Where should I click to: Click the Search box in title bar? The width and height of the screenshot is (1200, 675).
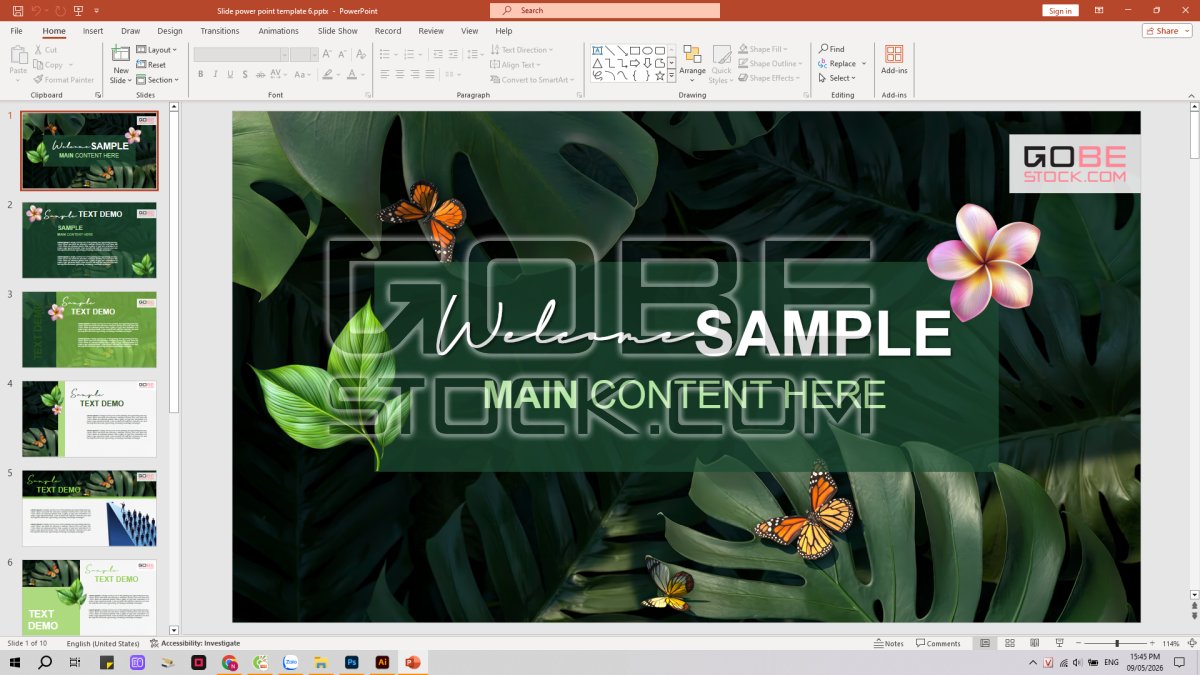[x=605, y=10]
